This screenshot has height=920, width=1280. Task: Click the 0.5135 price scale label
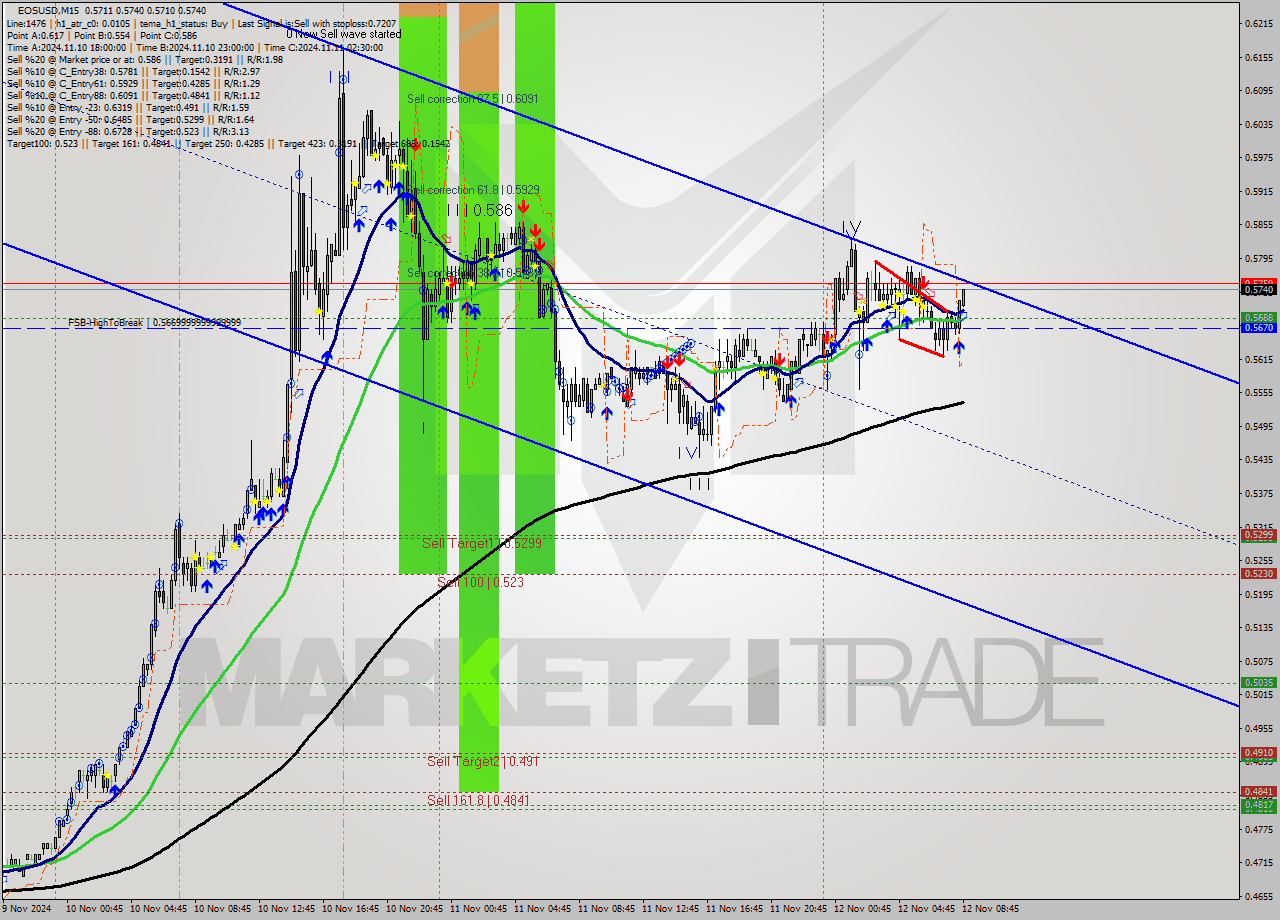tap(1260, 627)
